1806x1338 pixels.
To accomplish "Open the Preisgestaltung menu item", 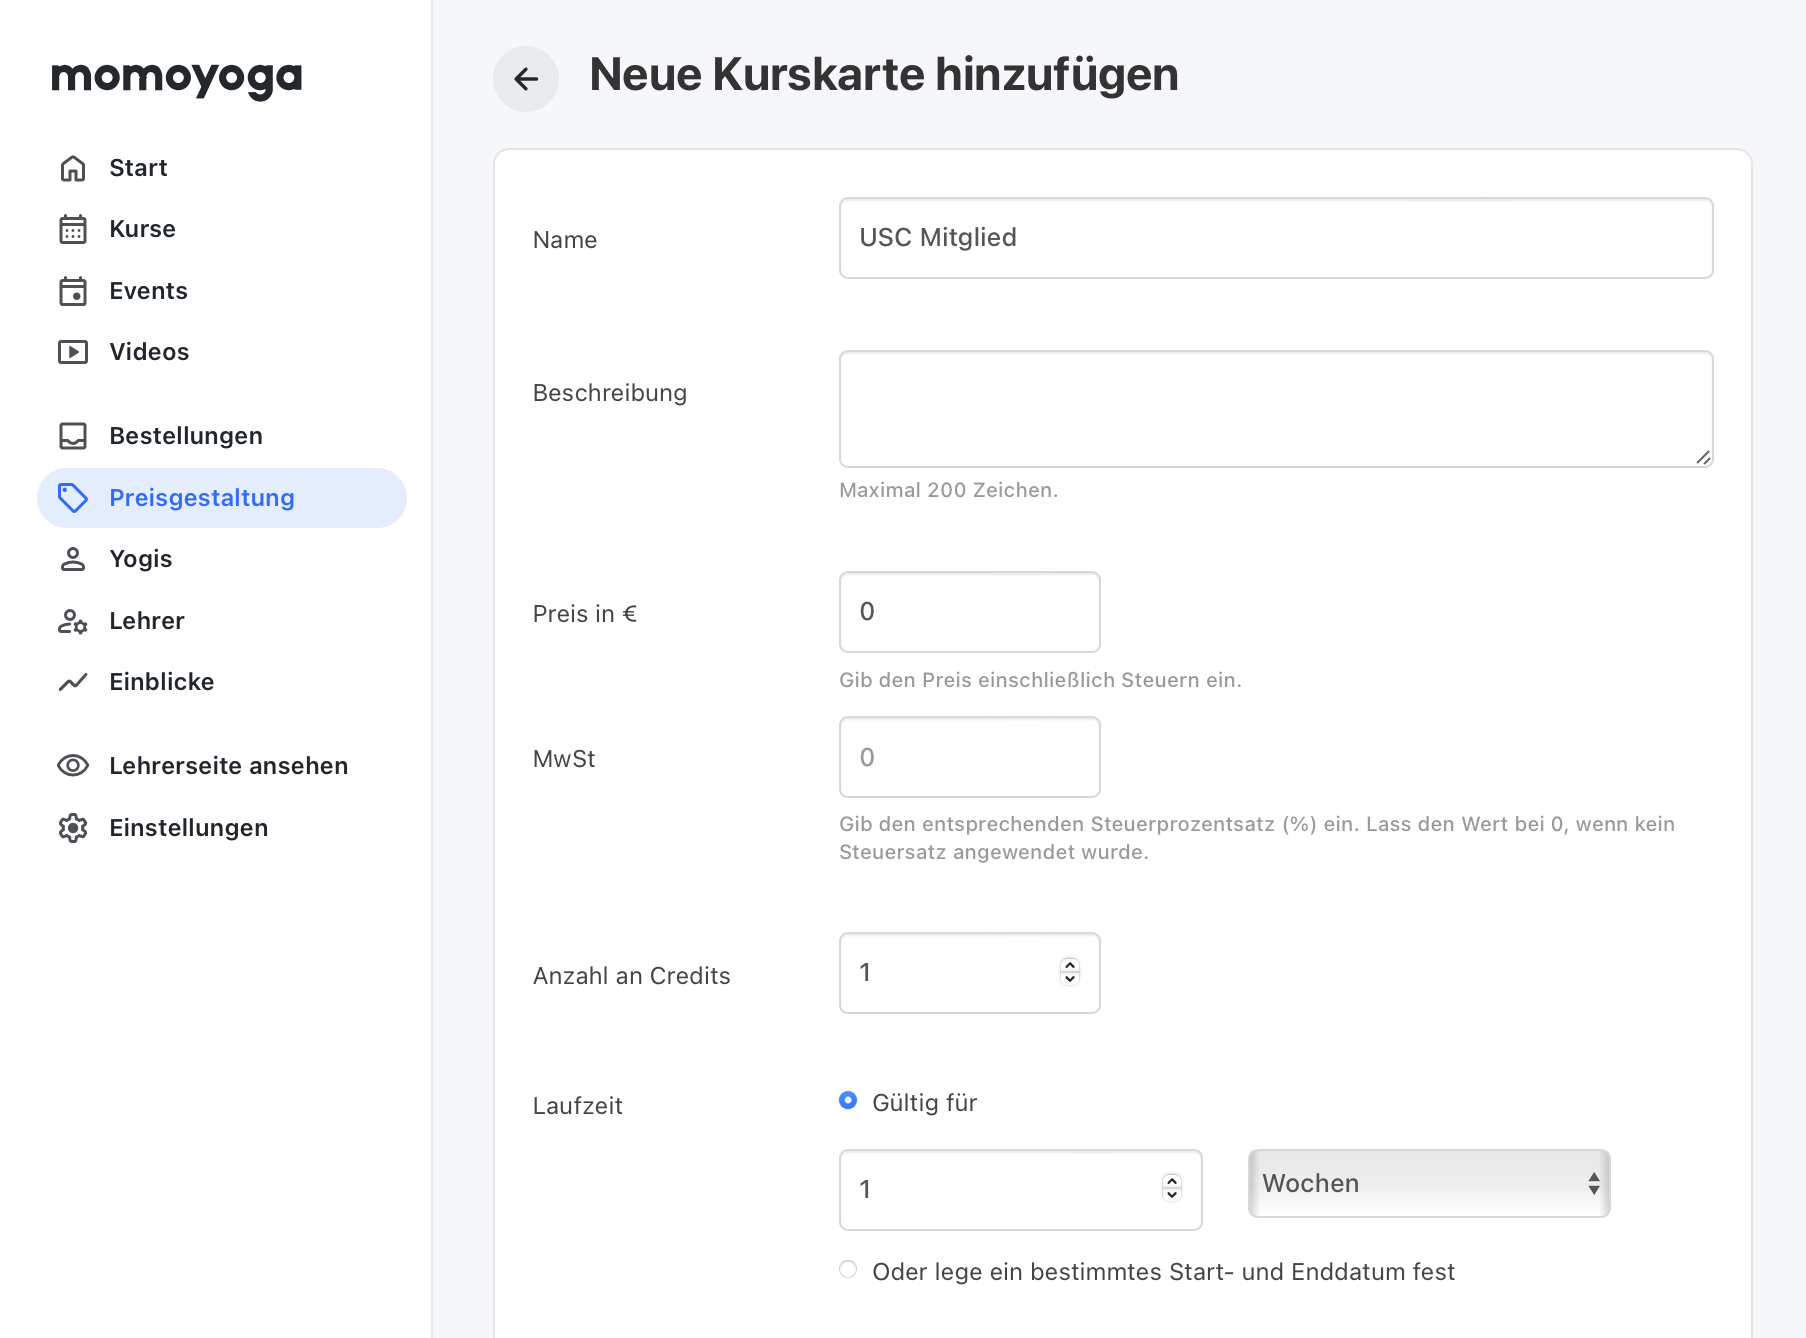I will point(222,498).
